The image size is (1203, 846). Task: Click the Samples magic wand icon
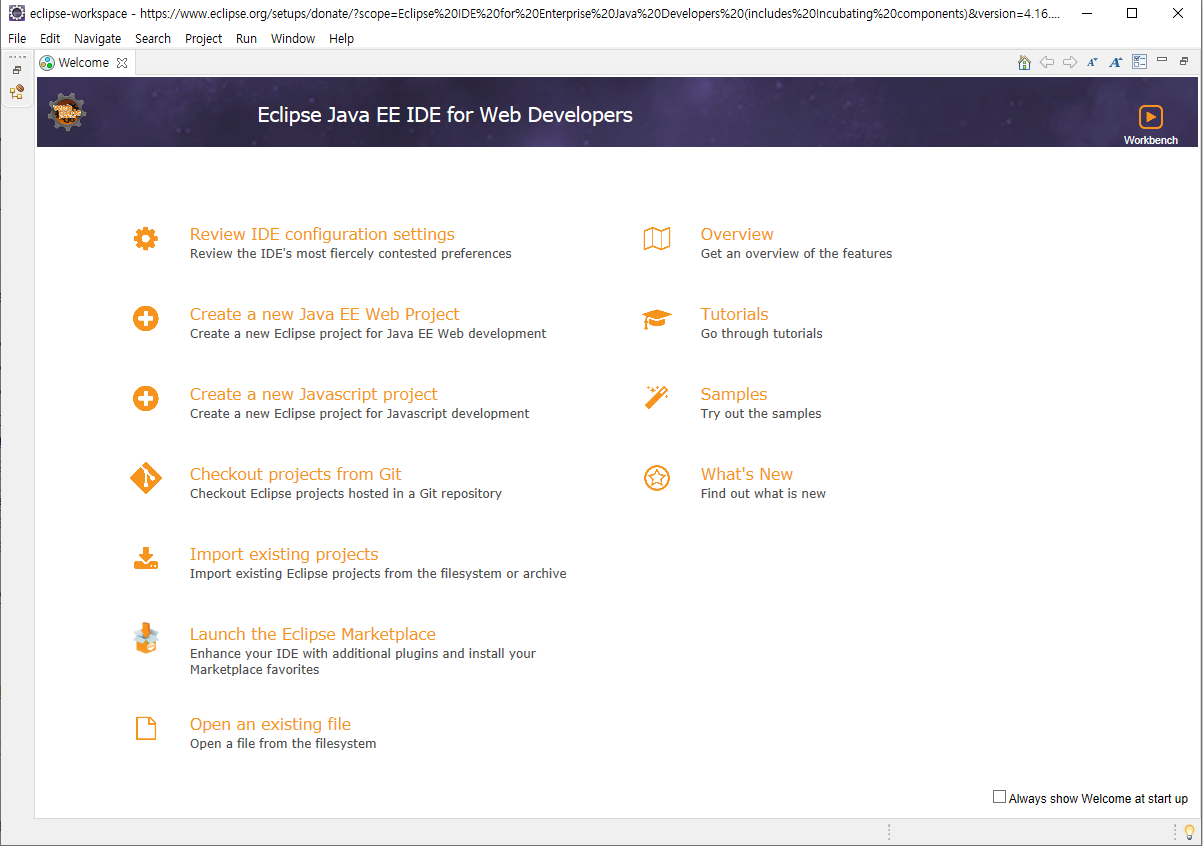coord(657,397)
